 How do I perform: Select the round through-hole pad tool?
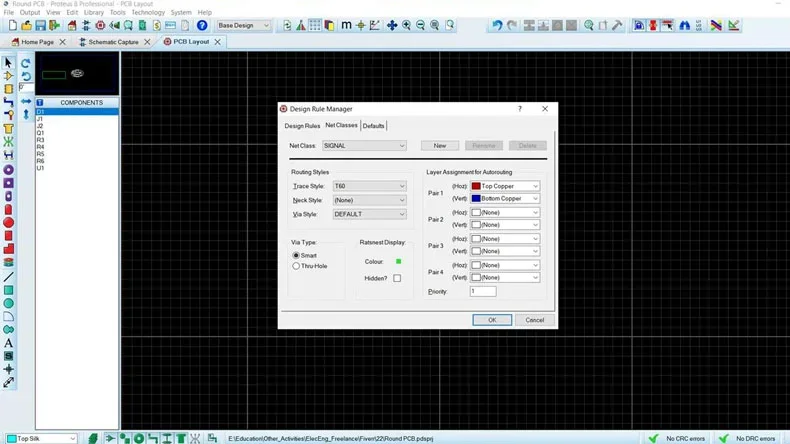(8, 170)
